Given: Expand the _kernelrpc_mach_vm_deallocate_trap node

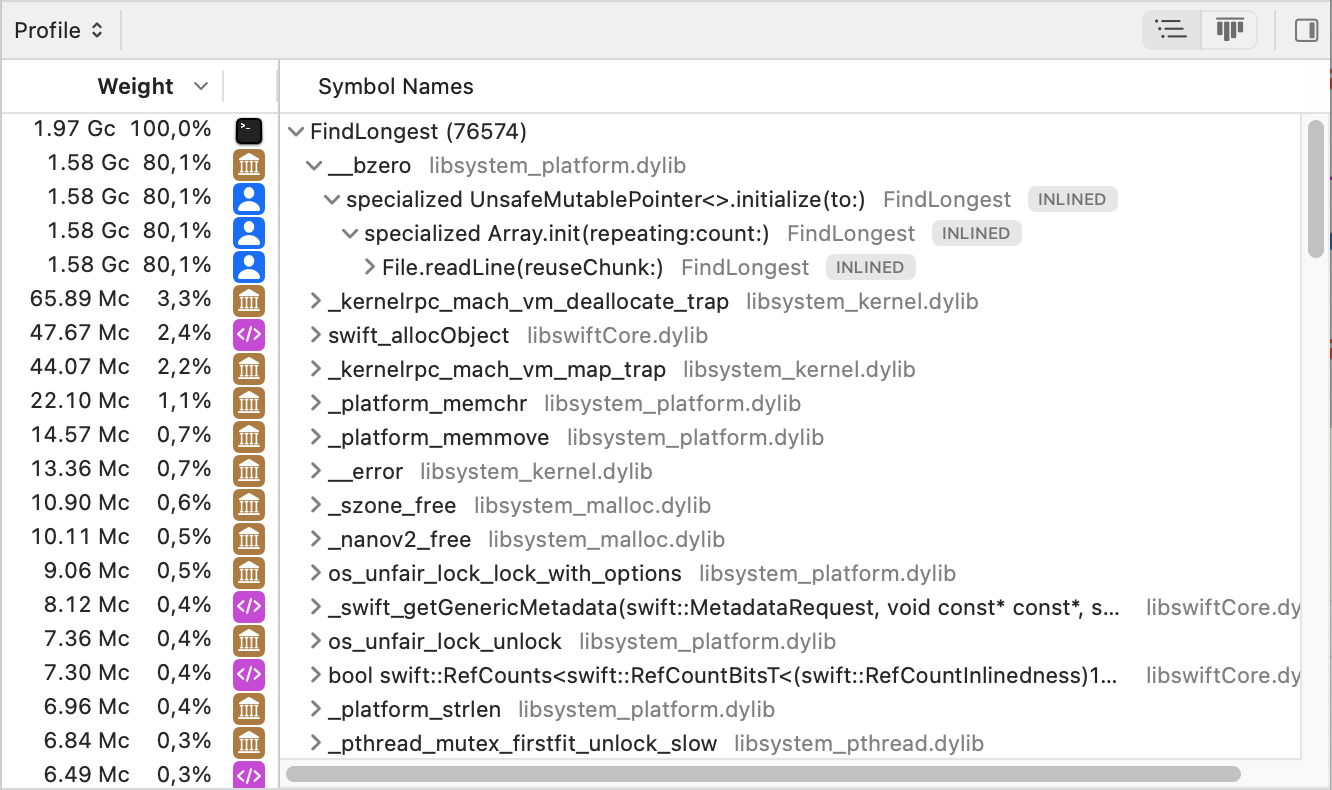Looking at the screenshot, I should [314, 301].
